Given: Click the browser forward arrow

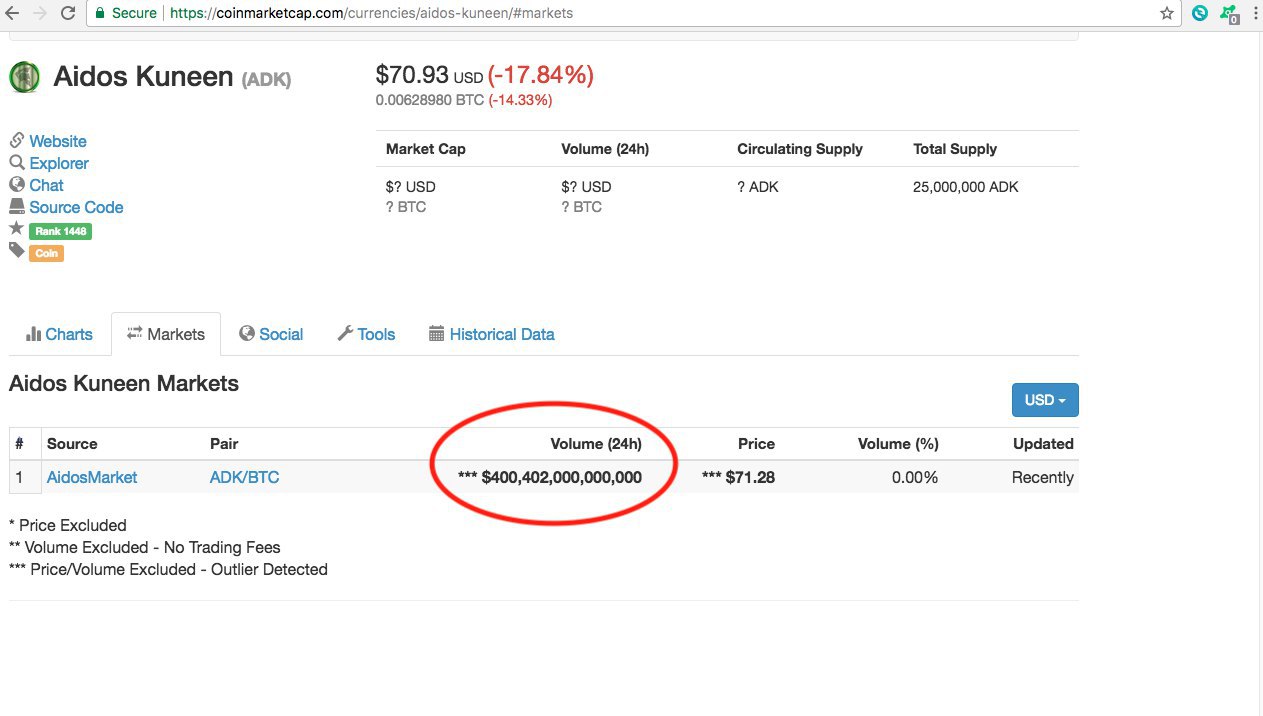Looking at the screenshot, I should [40, 13].
